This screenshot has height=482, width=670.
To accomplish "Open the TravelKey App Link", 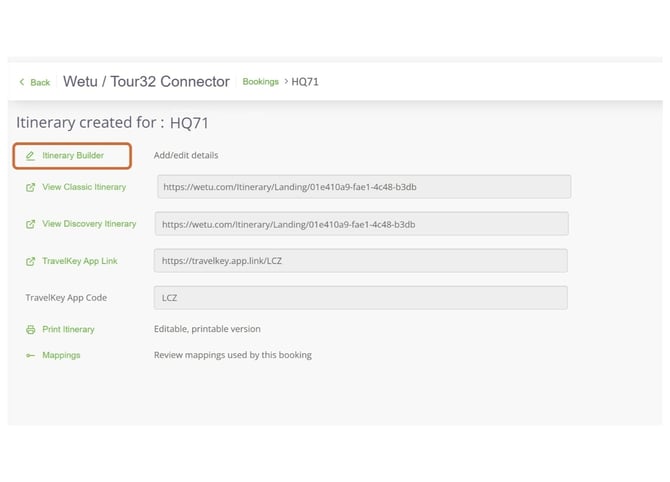I will 80,261.
